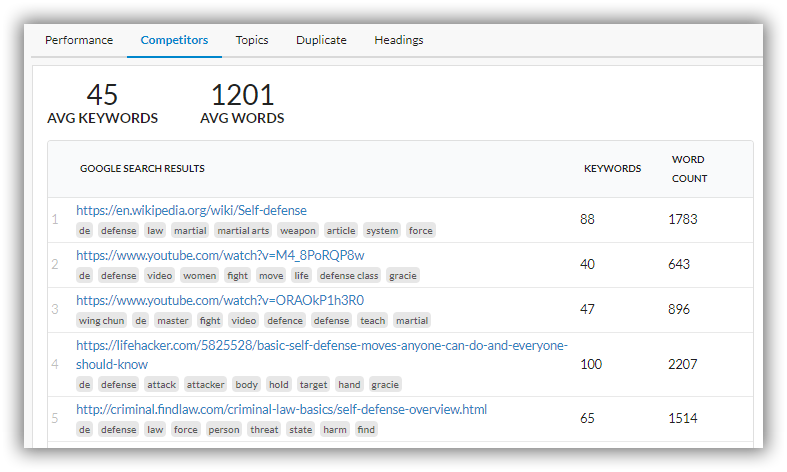Click the 'article' tag in row 1
Screen dimensions: 787x472
pos(341,230)
